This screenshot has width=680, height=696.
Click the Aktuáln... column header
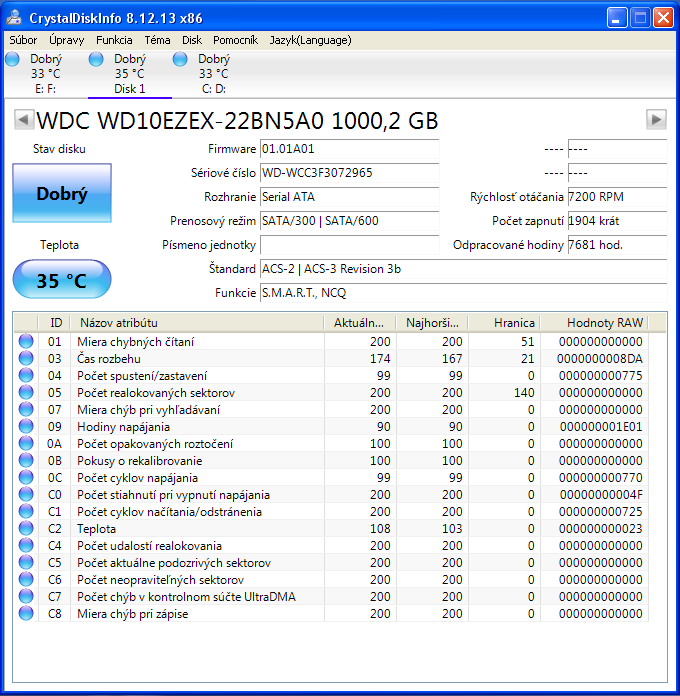point(360,323)
